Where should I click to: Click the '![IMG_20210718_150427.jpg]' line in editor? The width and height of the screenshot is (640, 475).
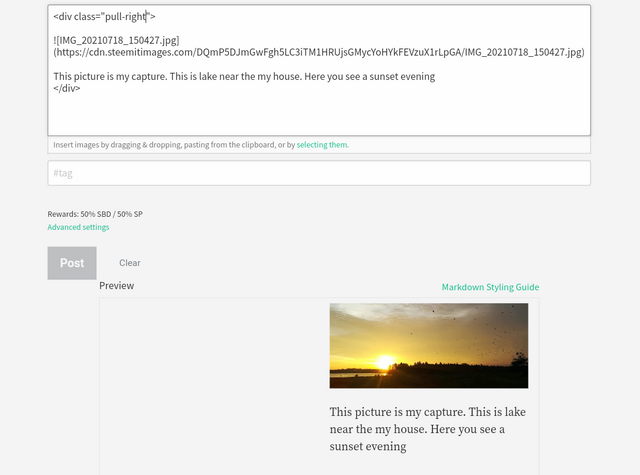[116, 40]
